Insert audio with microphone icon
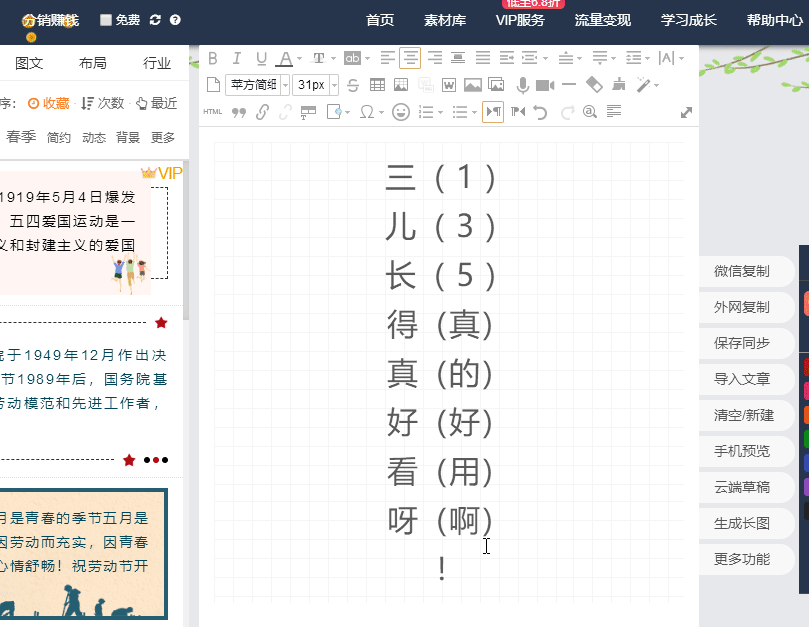 [523, 85]
